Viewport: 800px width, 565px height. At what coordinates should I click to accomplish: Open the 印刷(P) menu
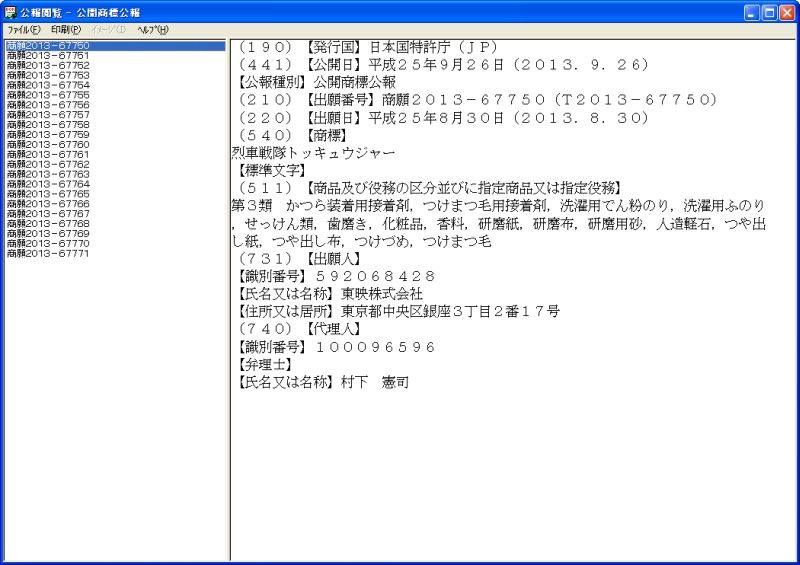click(x=66, y=30)
